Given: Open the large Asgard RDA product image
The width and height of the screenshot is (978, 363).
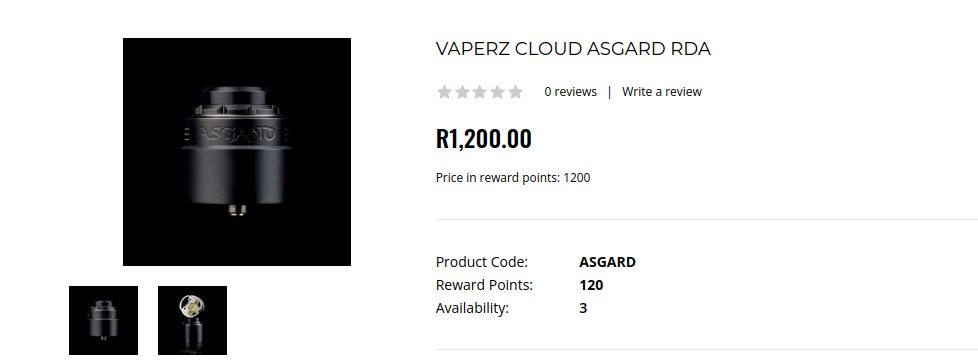Looking at the screenshot, I should (237, 152).
